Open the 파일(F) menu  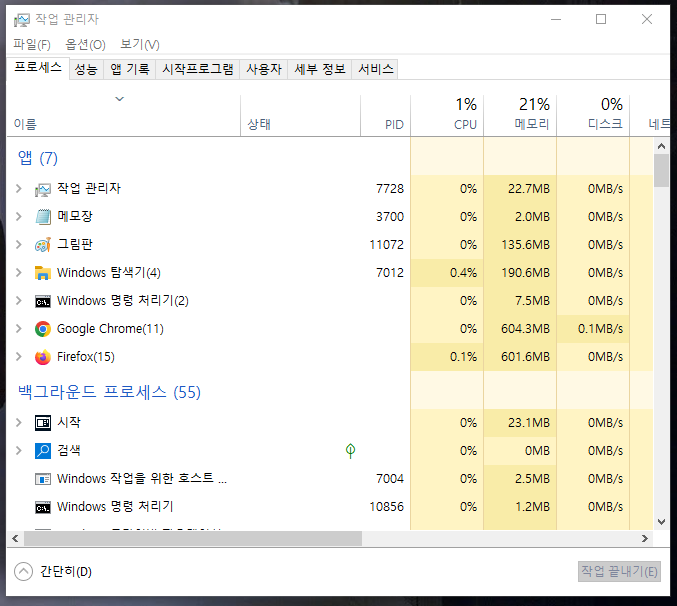tap(32, 44)
